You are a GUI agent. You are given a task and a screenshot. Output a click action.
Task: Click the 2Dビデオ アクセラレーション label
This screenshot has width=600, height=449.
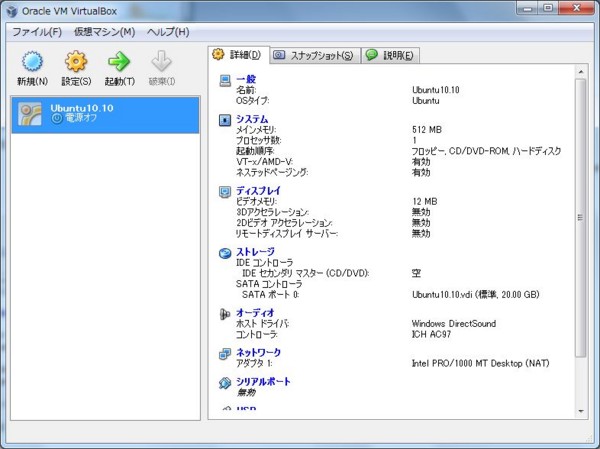(284, 223)
